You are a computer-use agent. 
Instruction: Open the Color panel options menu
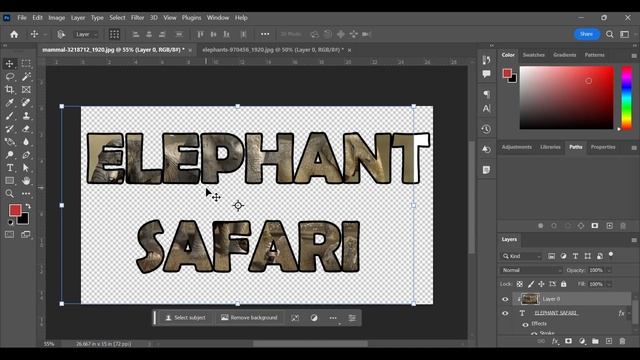click(x=634, y=56)
